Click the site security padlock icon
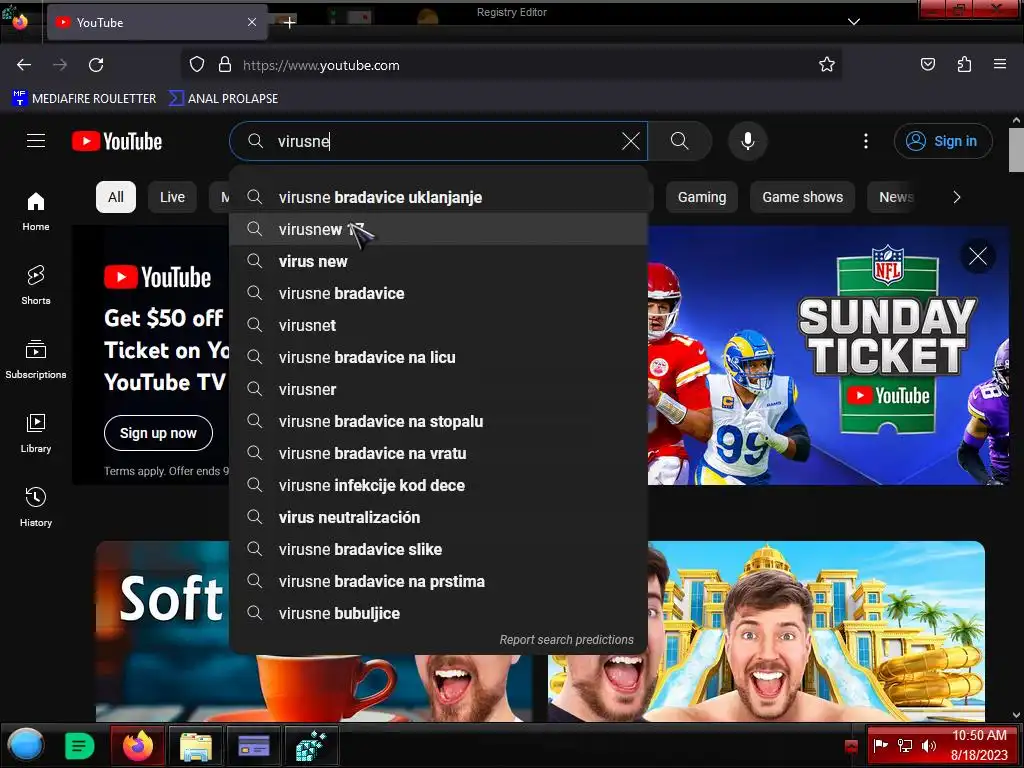Viewport: 1024px width, 768px height. click(225, 65)
